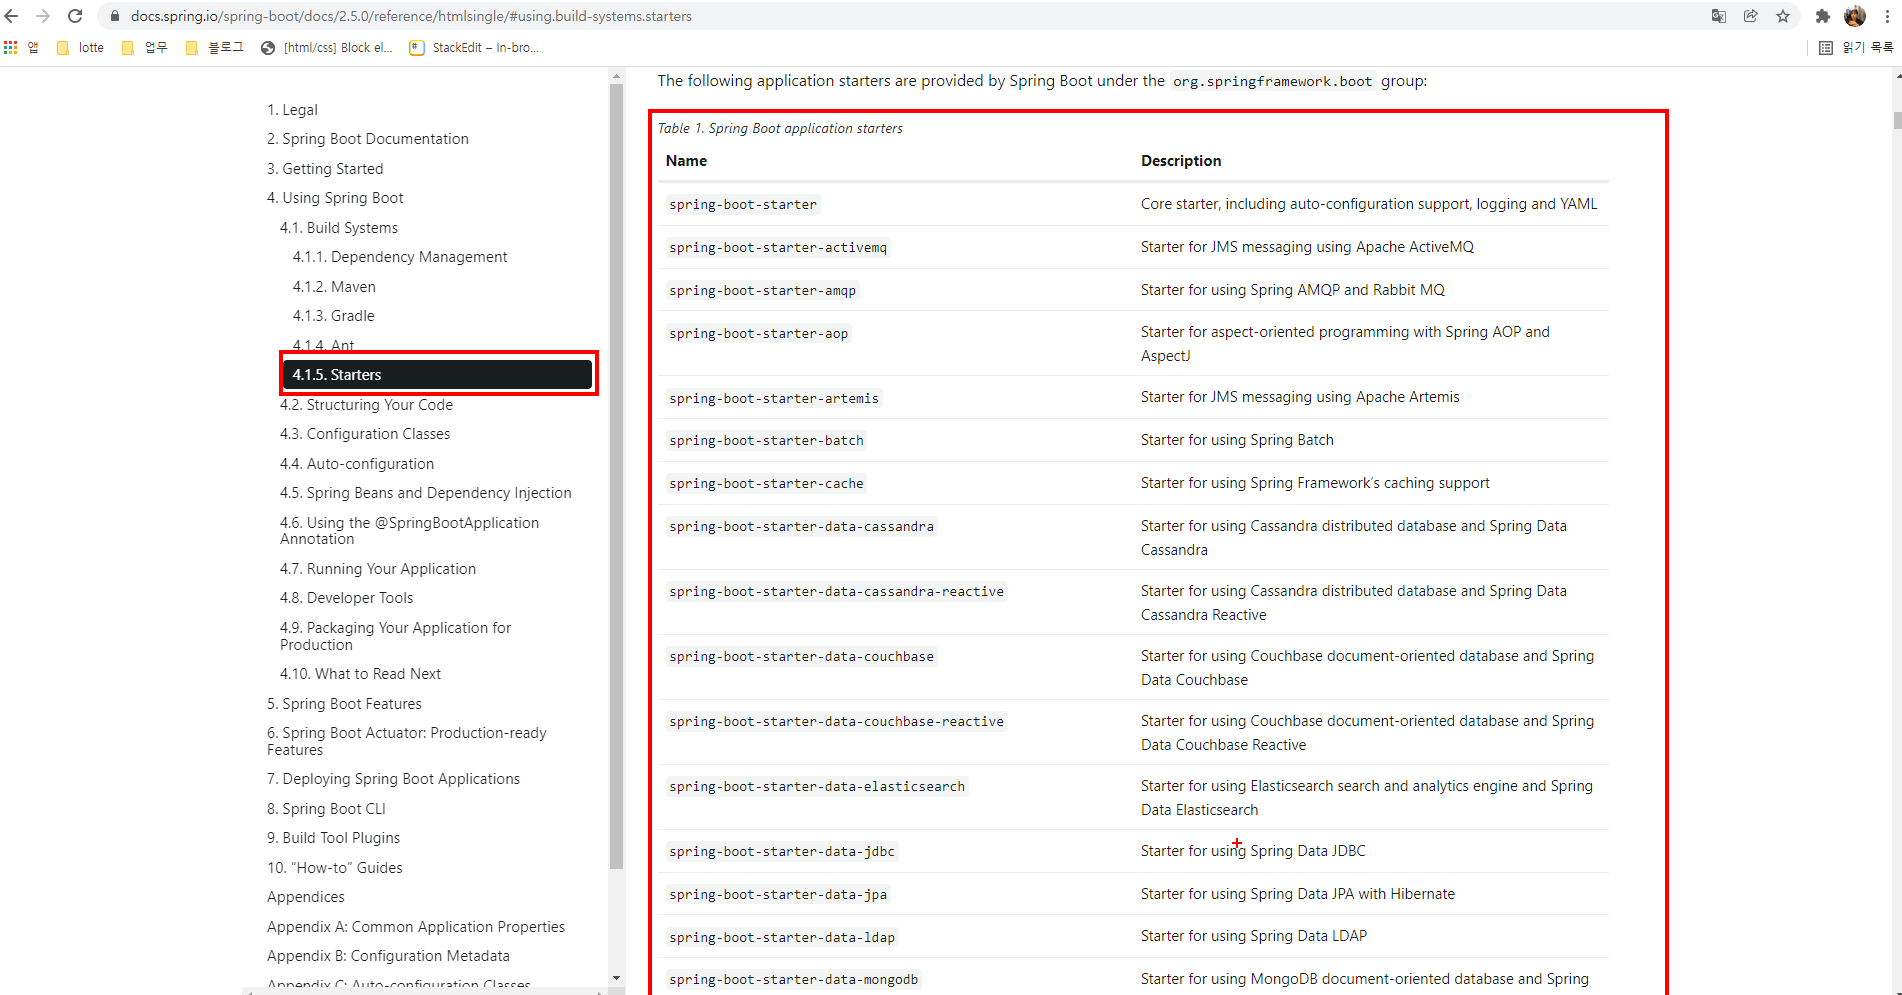Viewport: 1902px width, 995px height.
Task: Open 7. Deploying Spring Boot Applications
Action: [393, 779]
